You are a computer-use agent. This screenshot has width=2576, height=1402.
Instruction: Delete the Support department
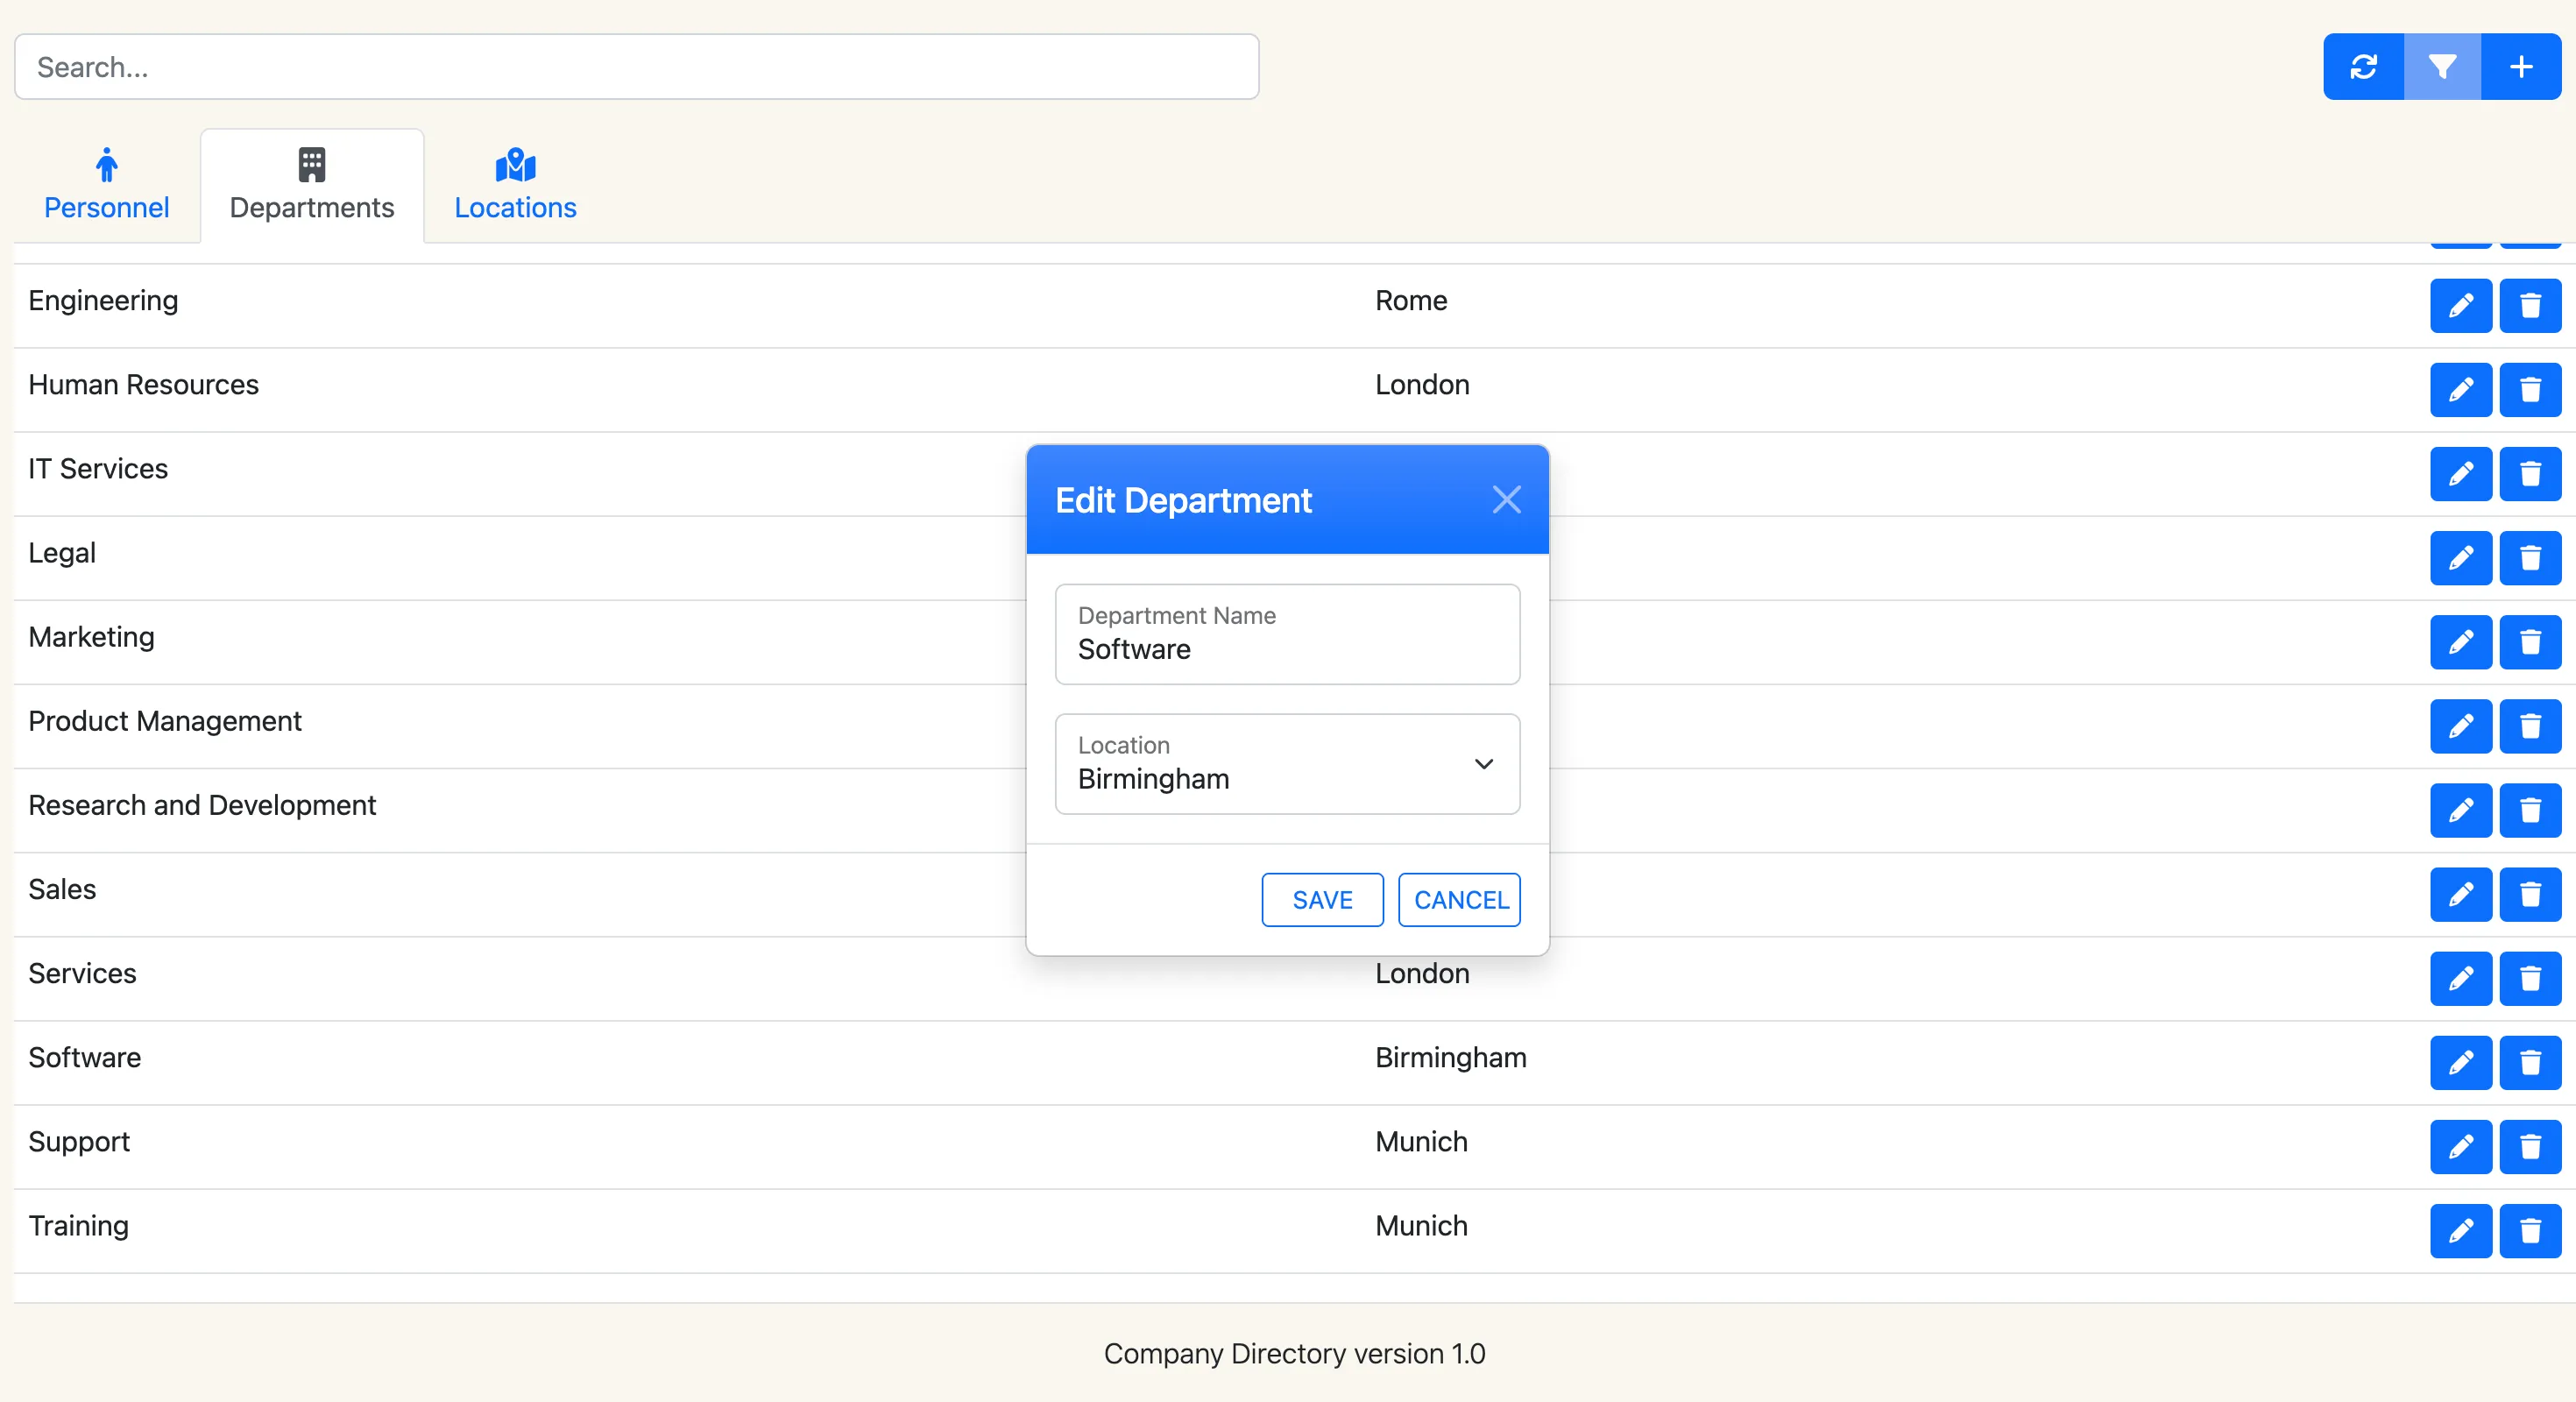[x=2530, y=1145]
